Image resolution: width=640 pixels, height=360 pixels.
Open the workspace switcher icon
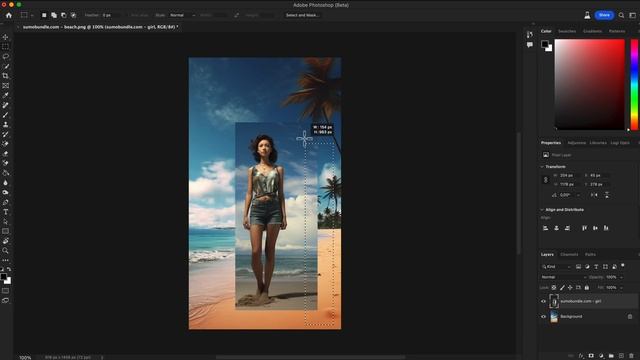(x=632, y=15)
